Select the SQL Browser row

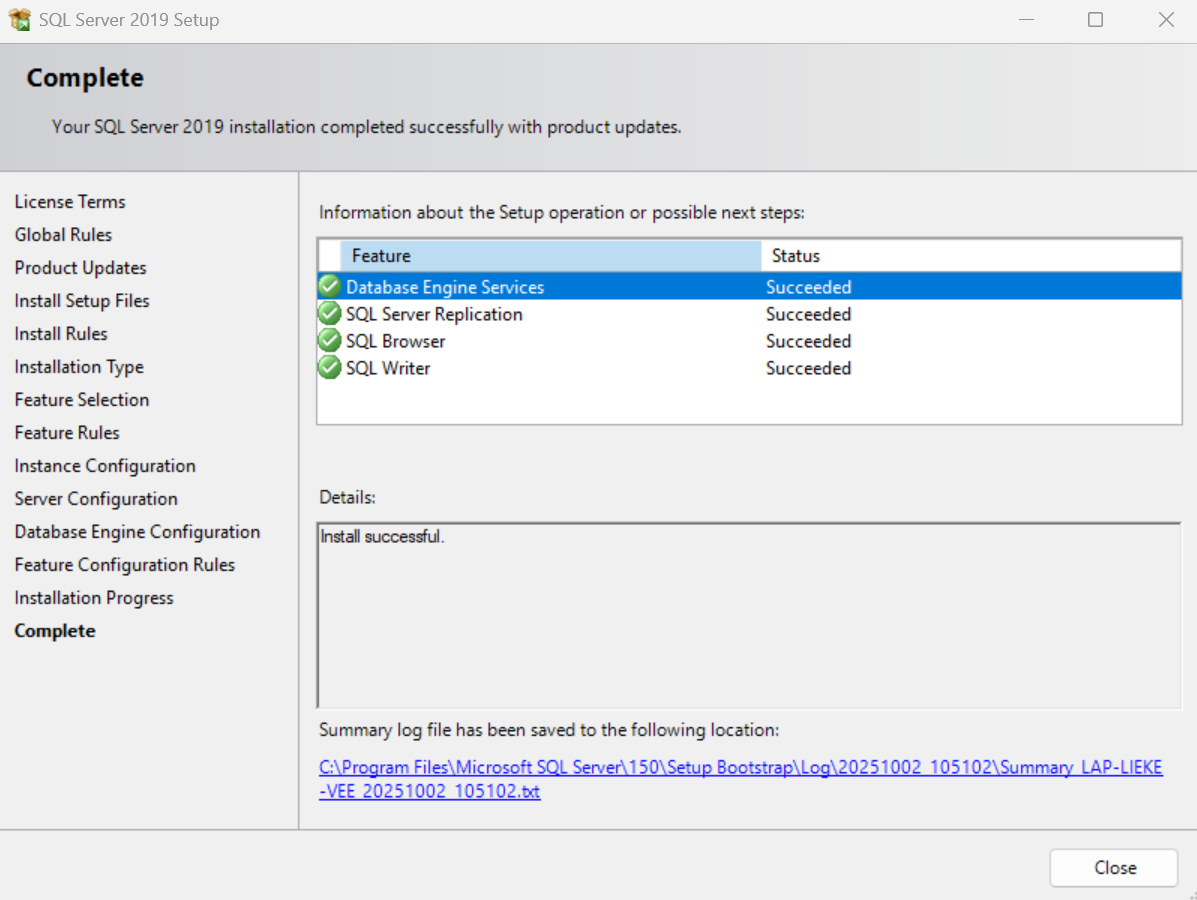click(750, 341)
